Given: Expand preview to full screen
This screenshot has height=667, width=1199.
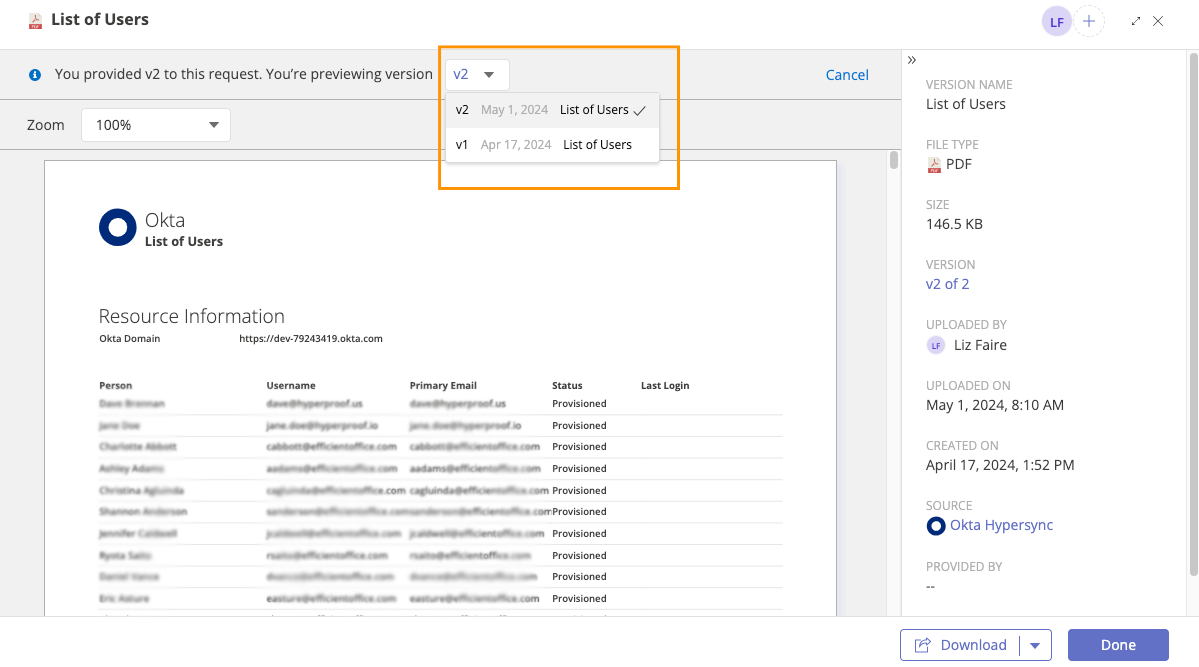Looking at the screenshot, I should pyautogui.click(x=1136, y=21).
